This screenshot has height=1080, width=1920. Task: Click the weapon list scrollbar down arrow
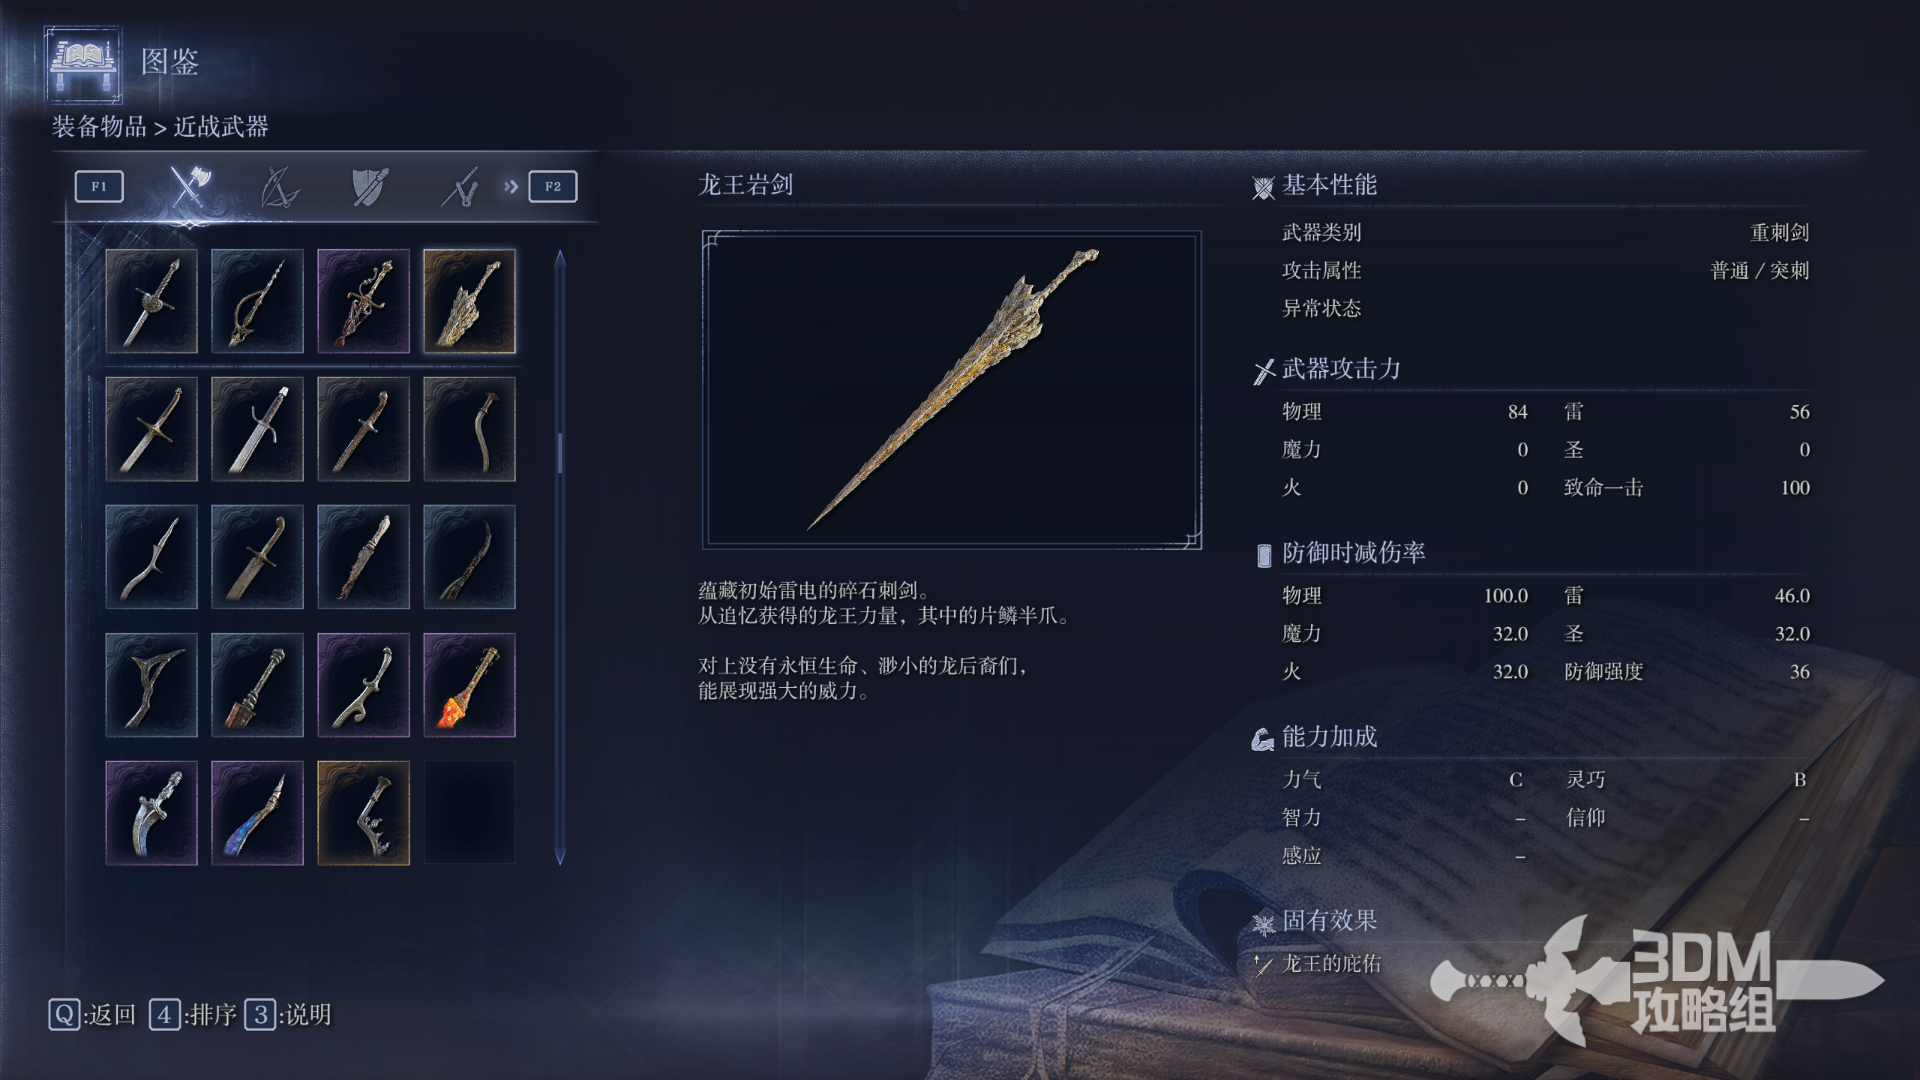click(x=560, y=857)
